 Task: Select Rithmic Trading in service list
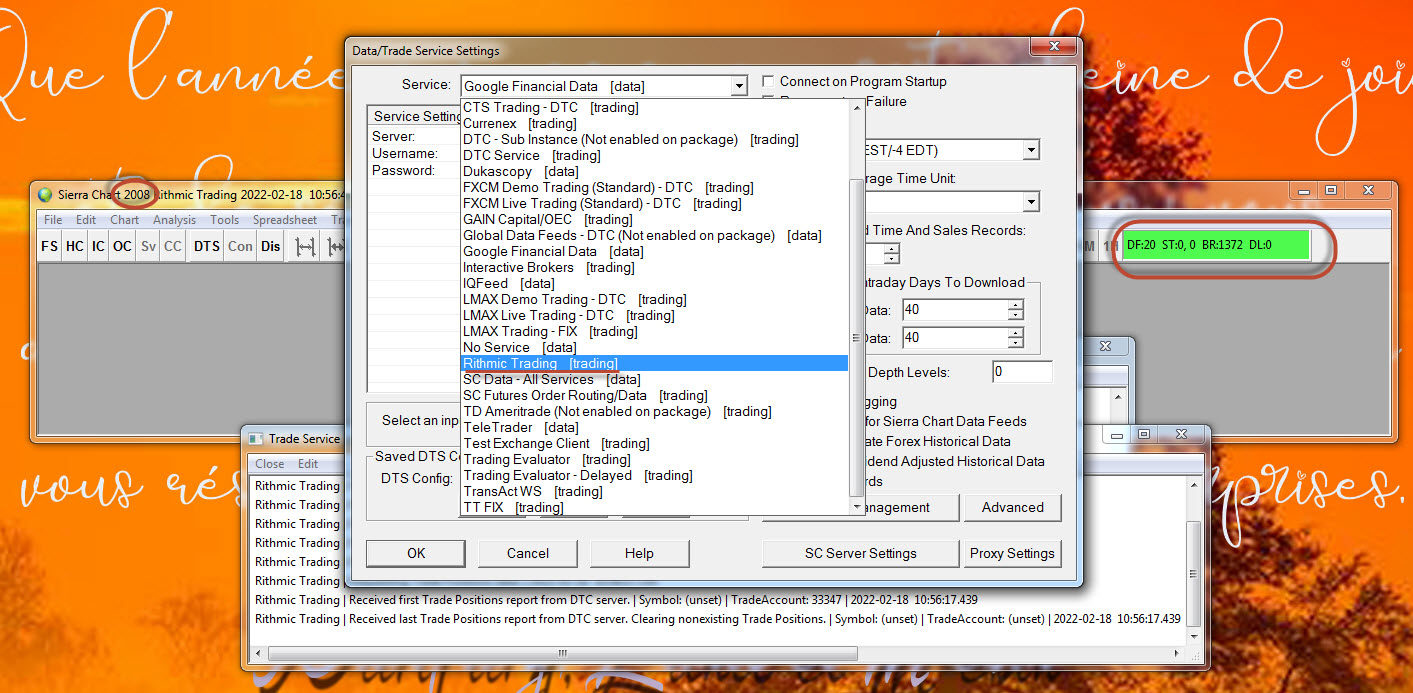pos(654,363)
